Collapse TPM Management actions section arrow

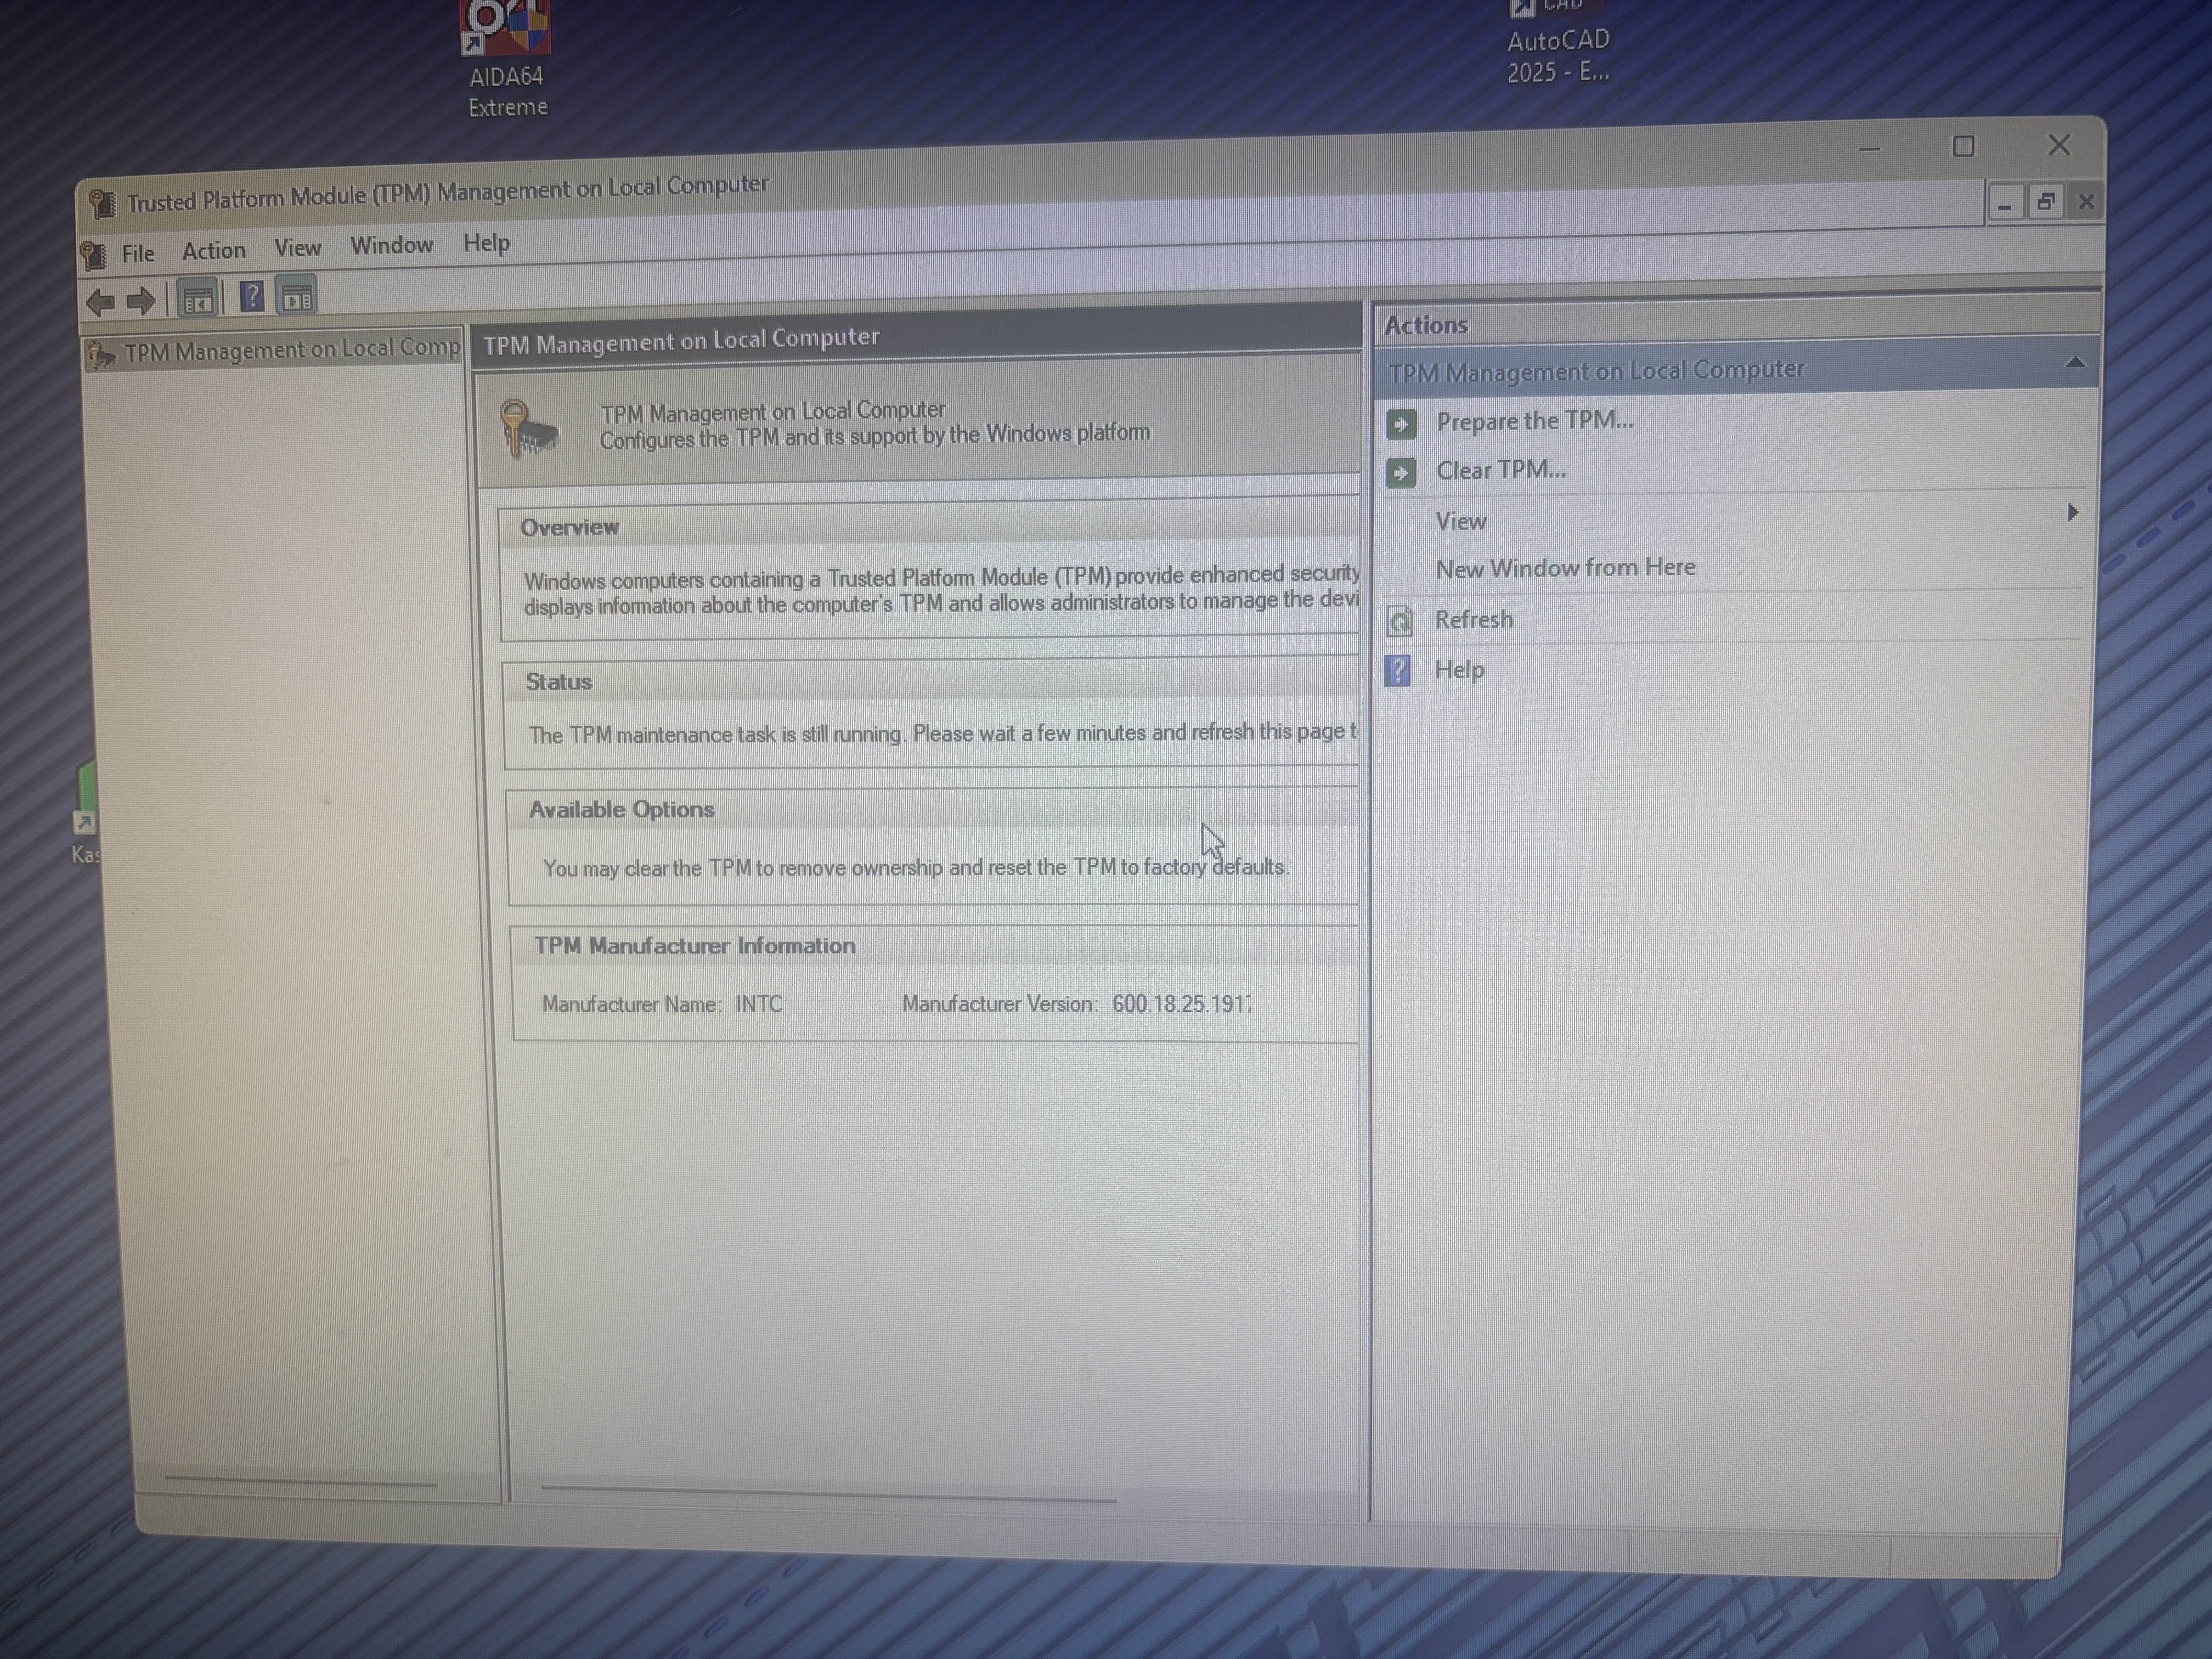coord(2075,364)
